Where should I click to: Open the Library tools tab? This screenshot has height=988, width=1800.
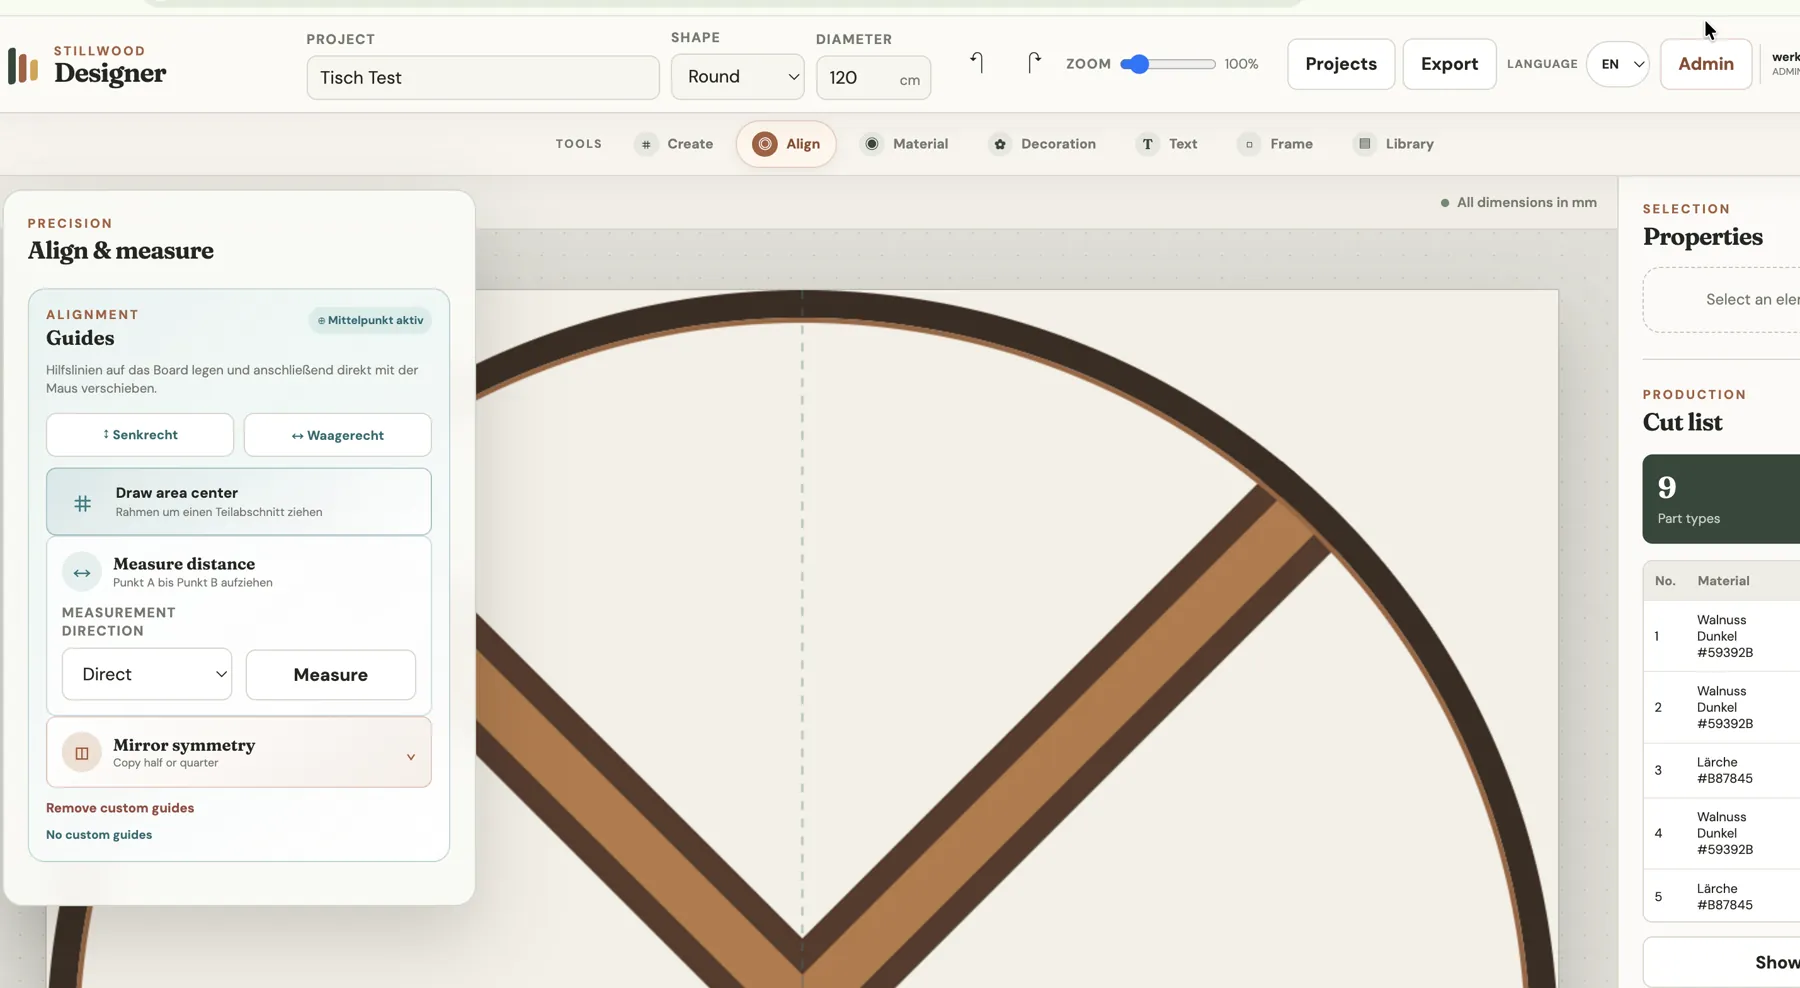(1393, 144)
